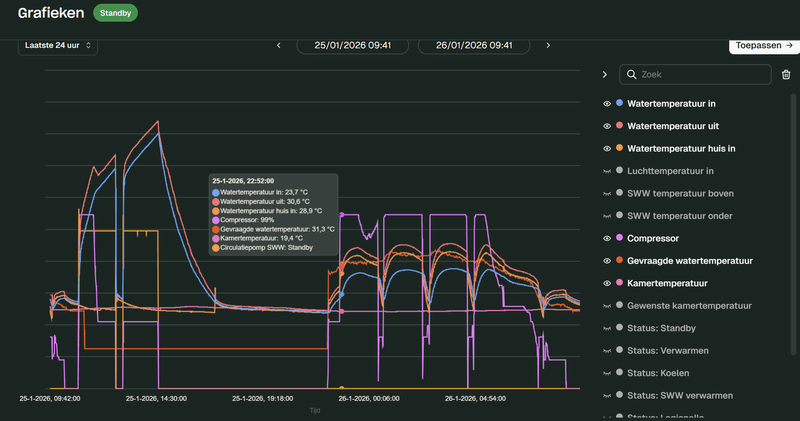Image resolution: width=800 pixels, height=421 pixels.
Task: Show Gewenste kamertemperatuur series
Action: pos(607,306)
